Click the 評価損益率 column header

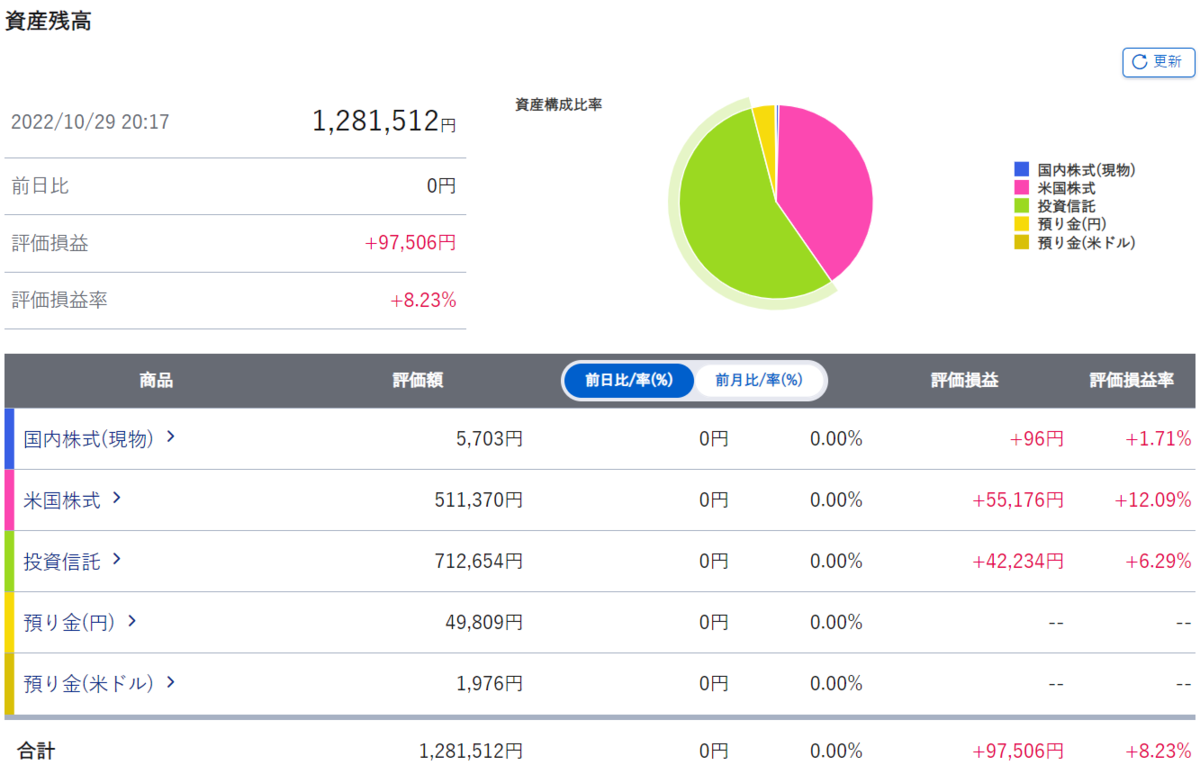tap(1131, 381)
